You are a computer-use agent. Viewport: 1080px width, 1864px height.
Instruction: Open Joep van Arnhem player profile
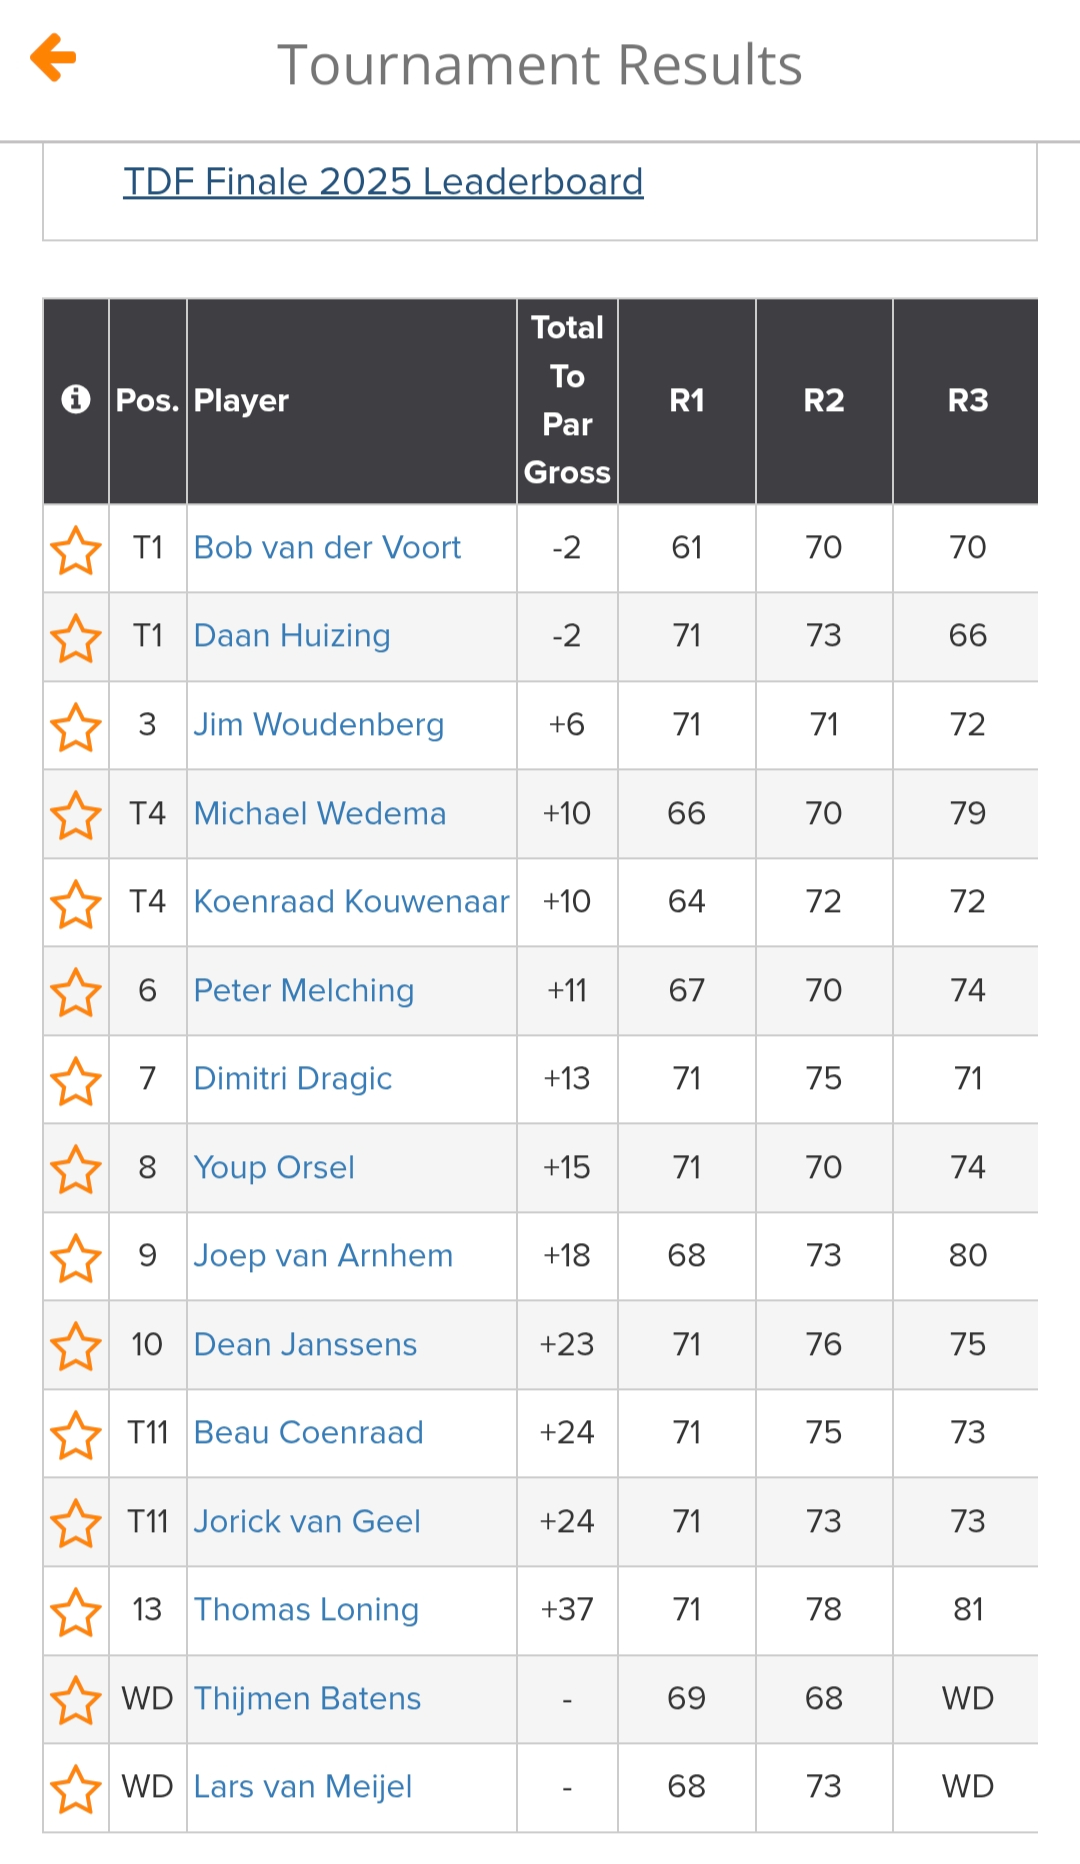323,1256
